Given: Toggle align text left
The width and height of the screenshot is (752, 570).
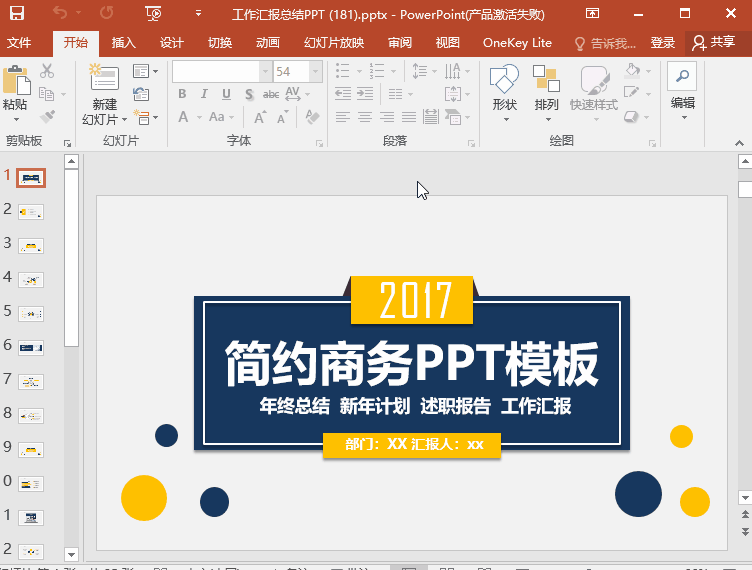Looking at the screenshot, I should 343,116.
